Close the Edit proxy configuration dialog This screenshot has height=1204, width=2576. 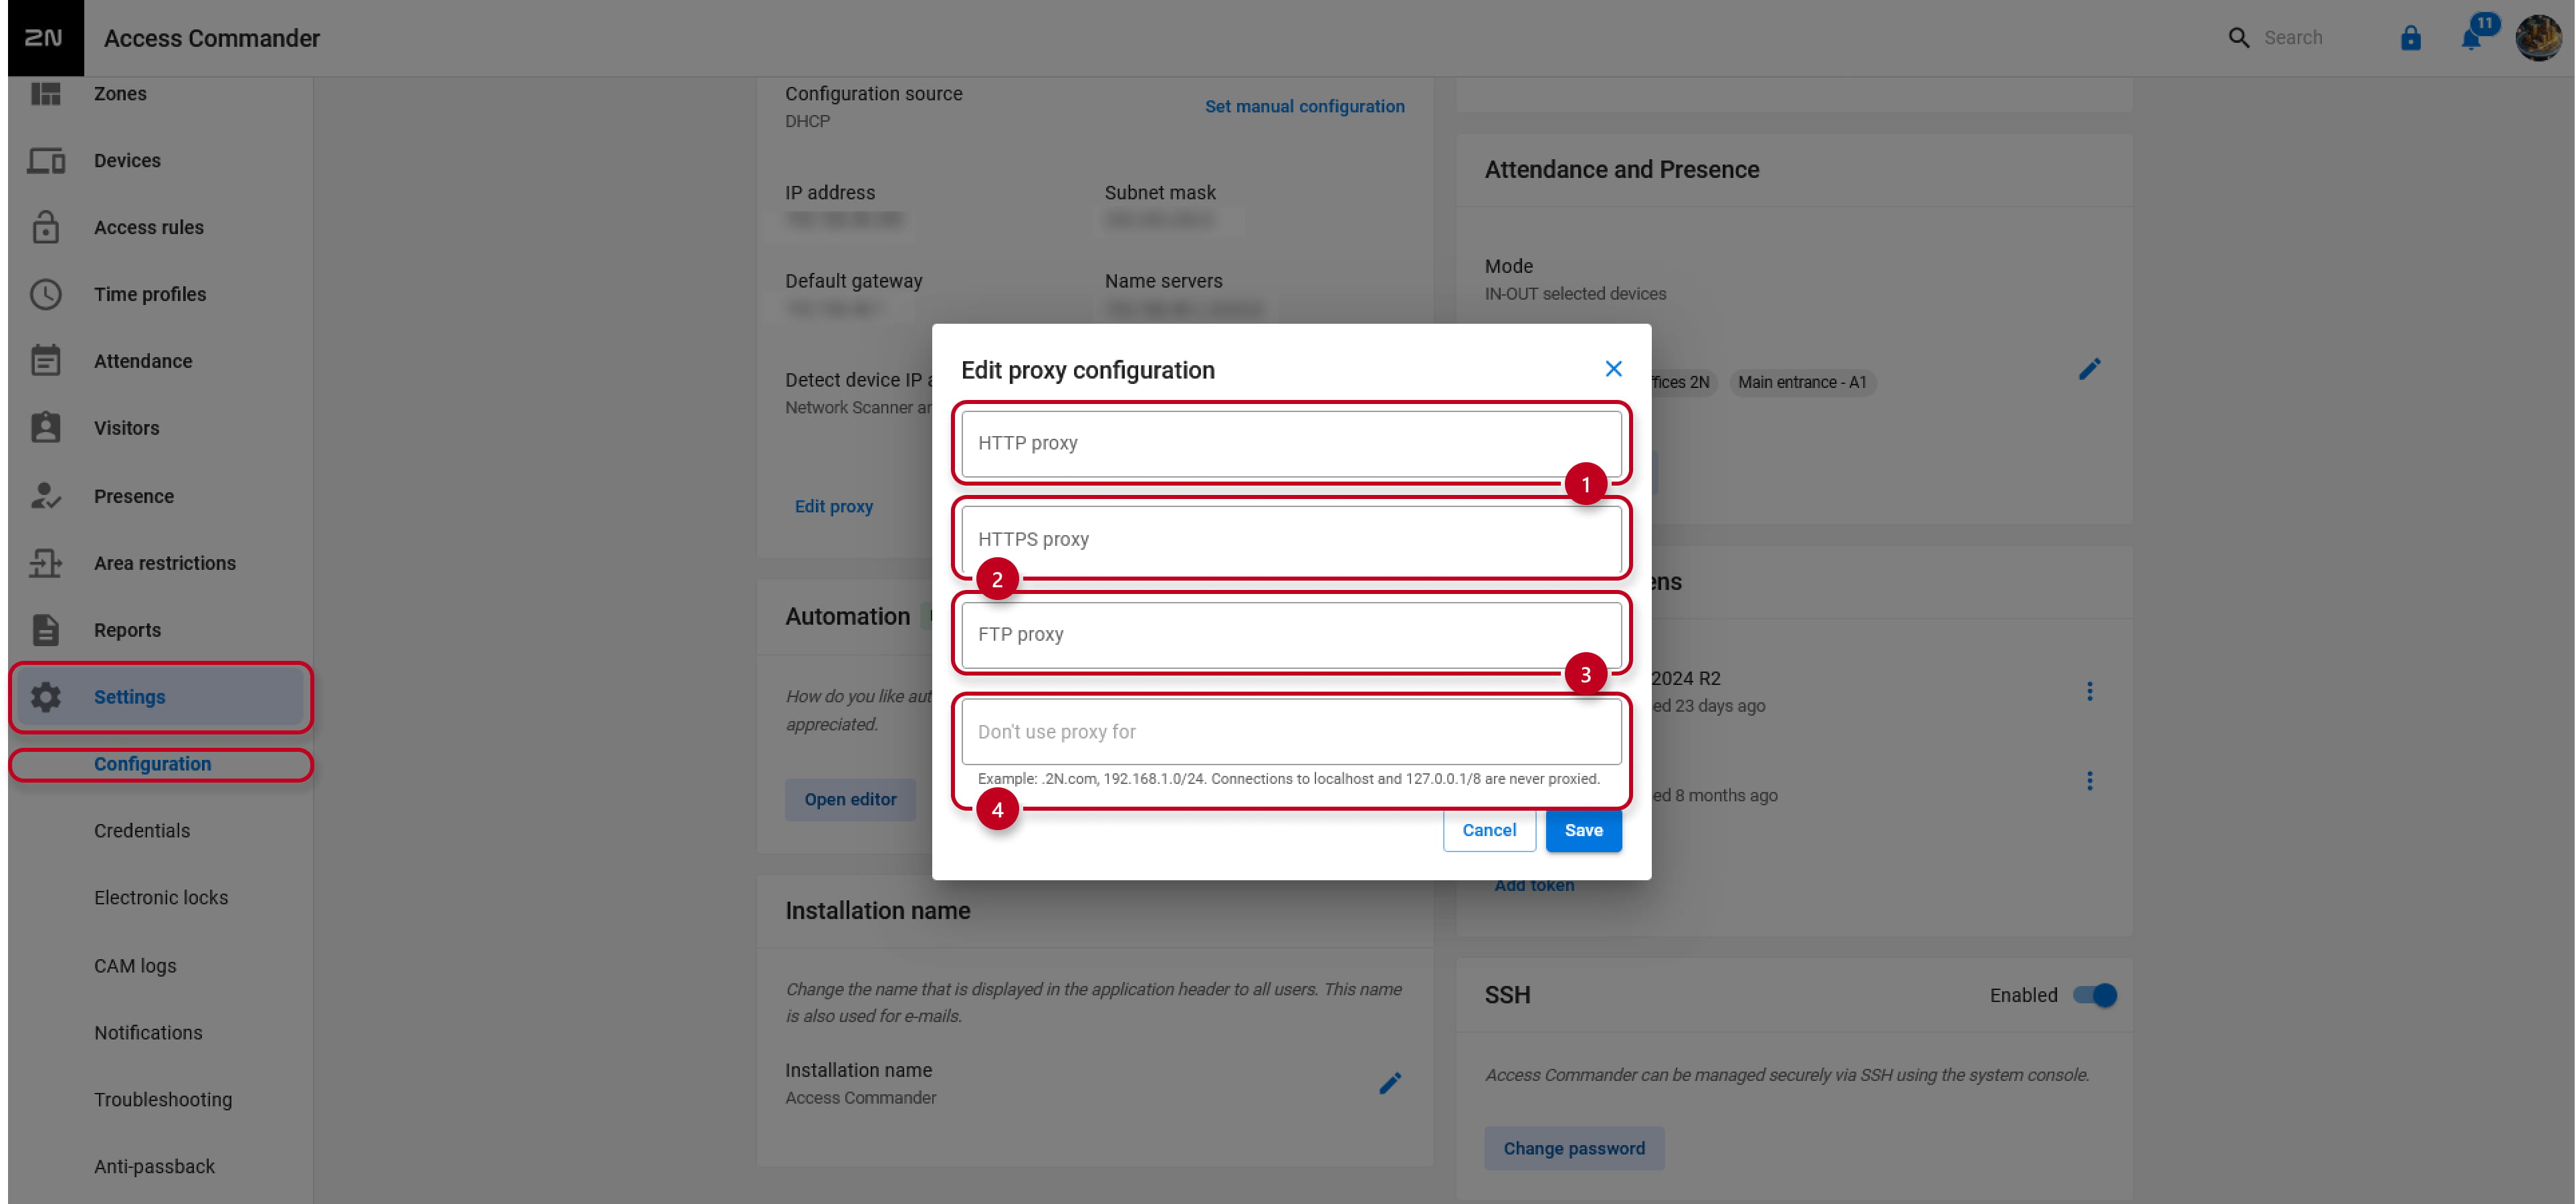[1613, 369]
